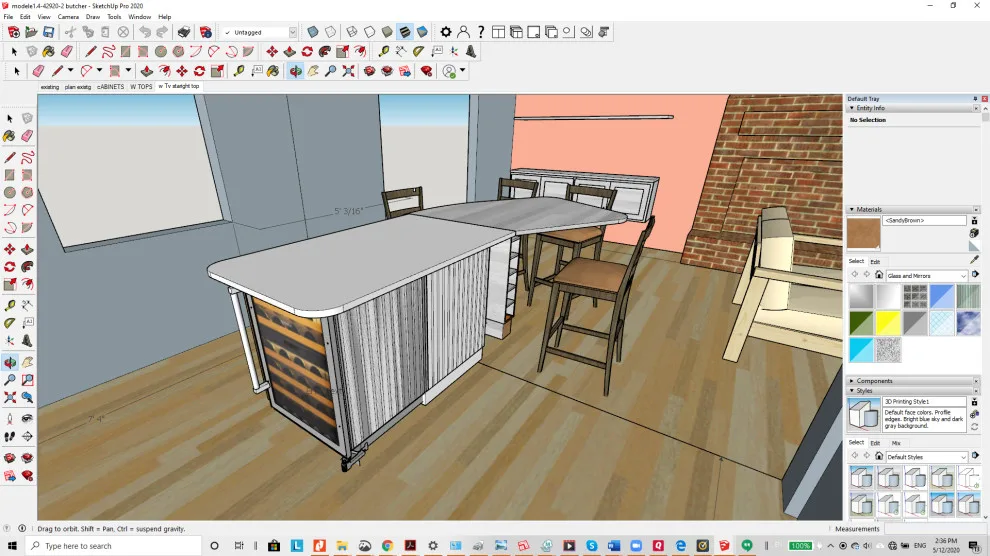Open the Camera menu
This screenshot has width=990, height=556.
tap(68, 17)
